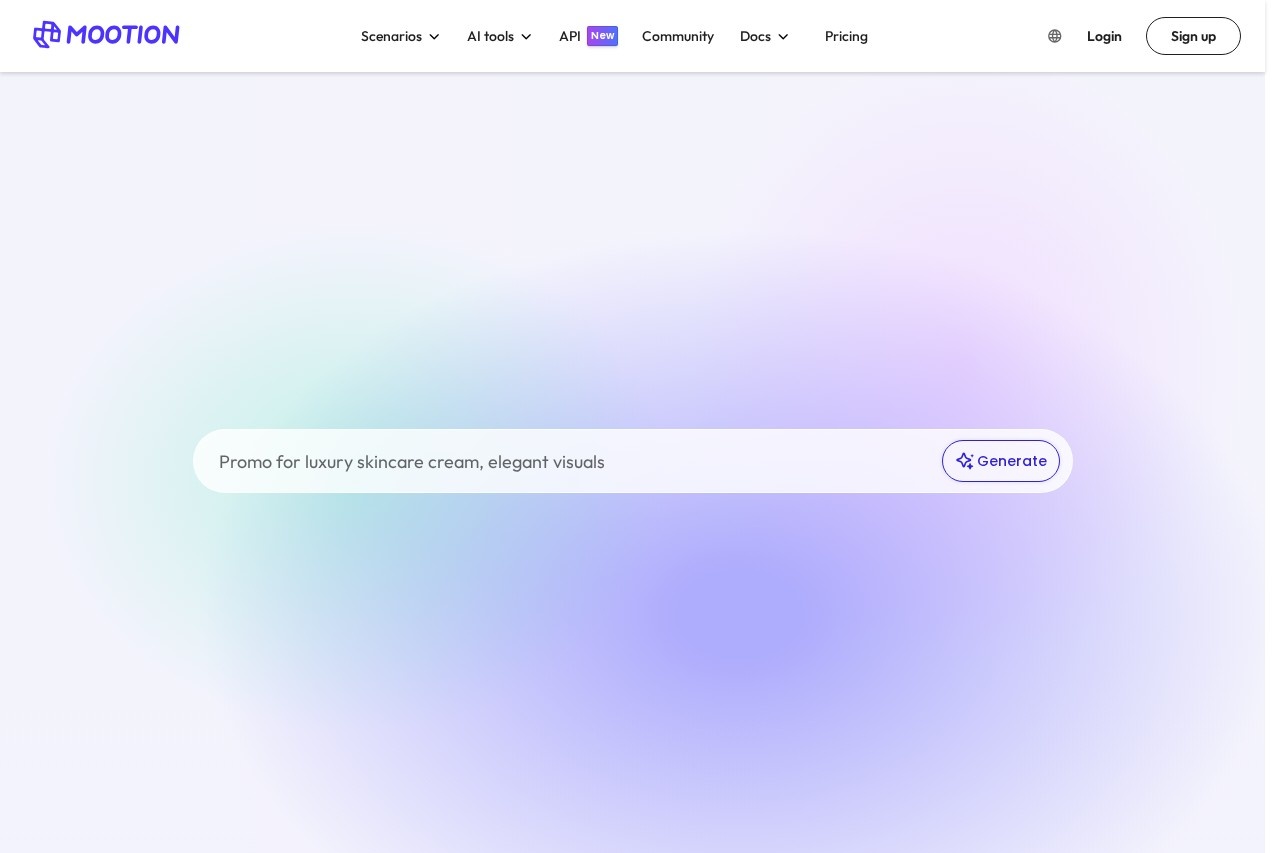
Task: Expand the chevron next to Scenarios
Action: pos(434,37)
